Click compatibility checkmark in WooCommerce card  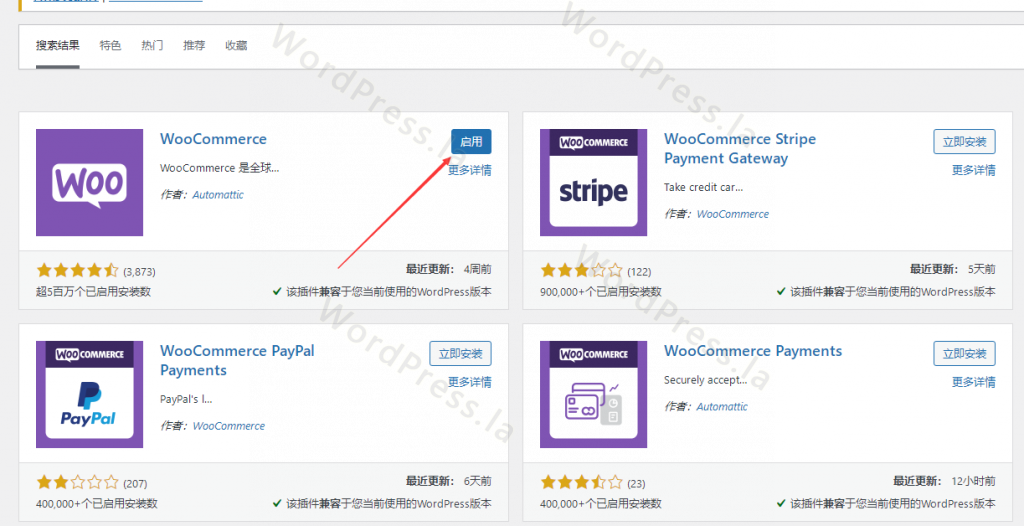pos(277,291)
